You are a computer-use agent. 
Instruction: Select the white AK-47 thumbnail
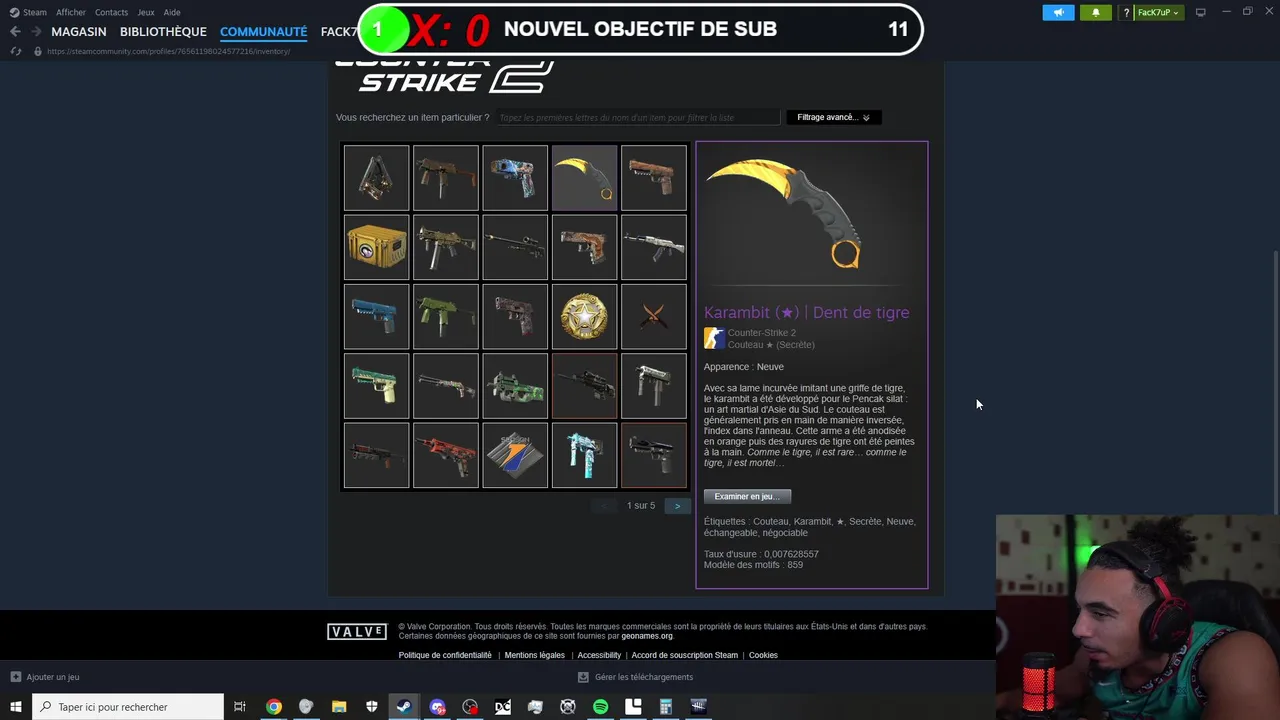point(654,247)
